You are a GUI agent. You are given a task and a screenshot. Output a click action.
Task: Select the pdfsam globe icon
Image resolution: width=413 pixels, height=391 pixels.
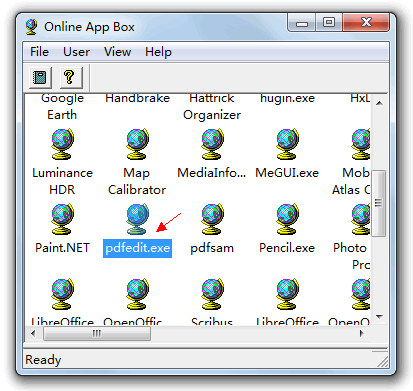(x=212, y=219)
